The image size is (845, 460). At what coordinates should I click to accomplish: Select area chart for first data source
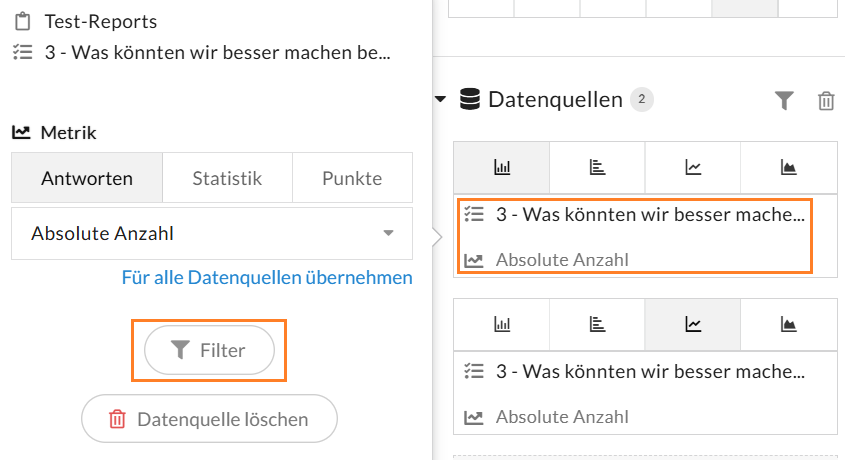(x=788, y=168)
